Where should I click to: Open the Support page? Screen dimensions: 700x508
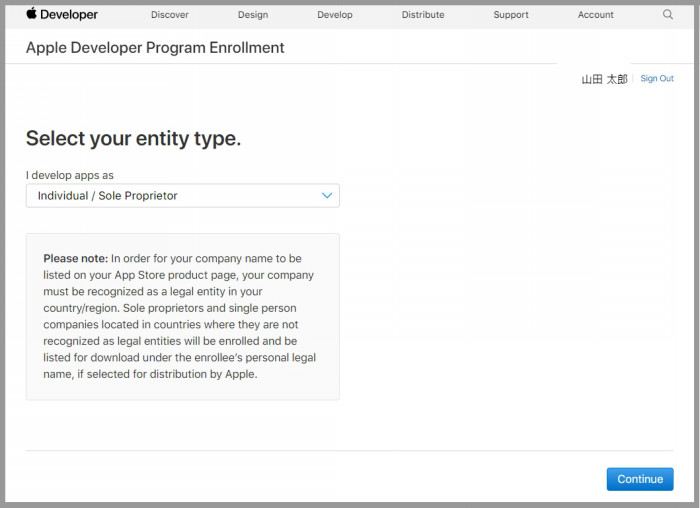coord(511,15)
